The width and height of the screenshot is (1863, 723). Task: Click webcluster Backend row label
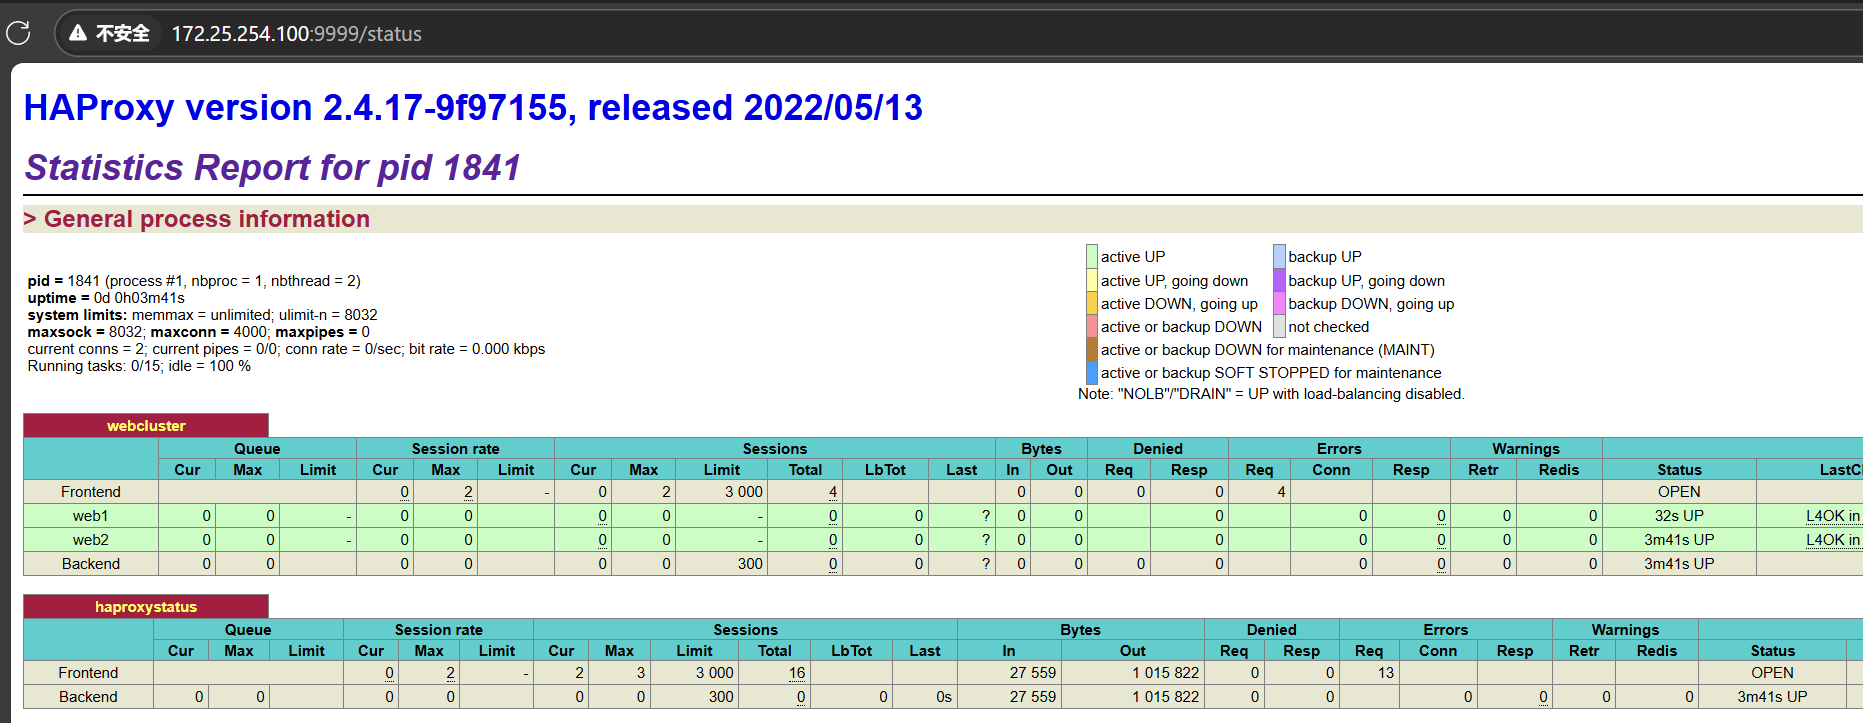tap(90, 564)
